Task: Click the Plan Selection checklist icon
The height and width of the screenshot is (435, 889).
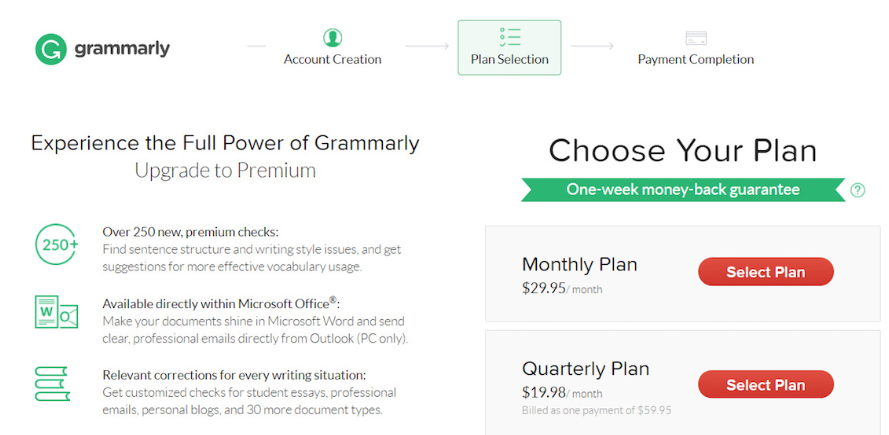Action: [x=510, y=37]
